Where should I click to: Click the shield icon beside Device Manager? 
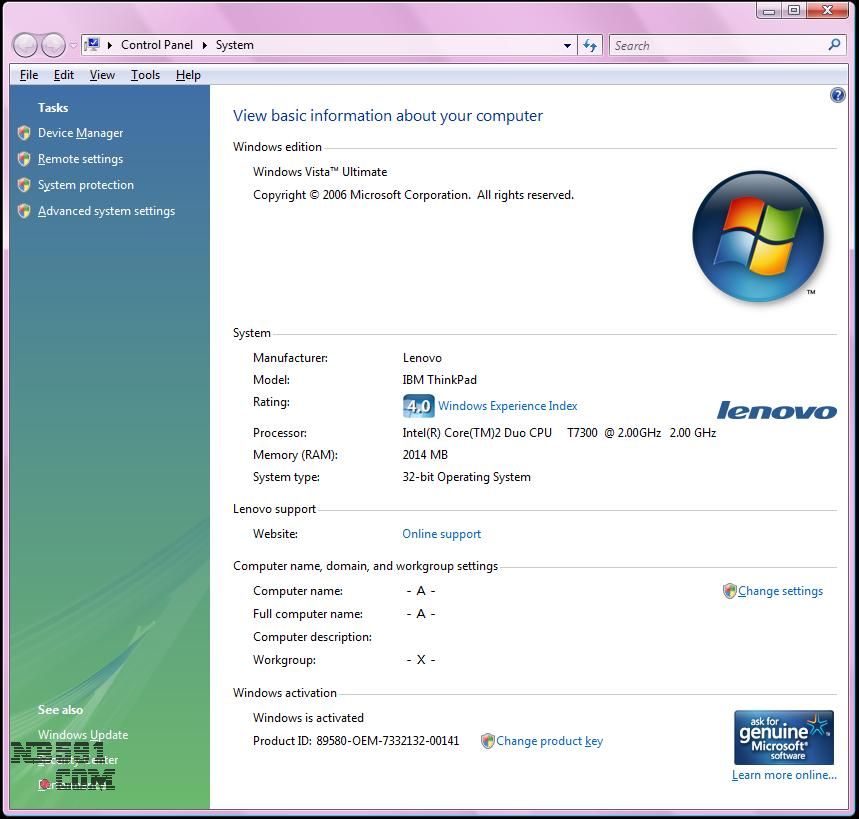click(x=24, y=133)
